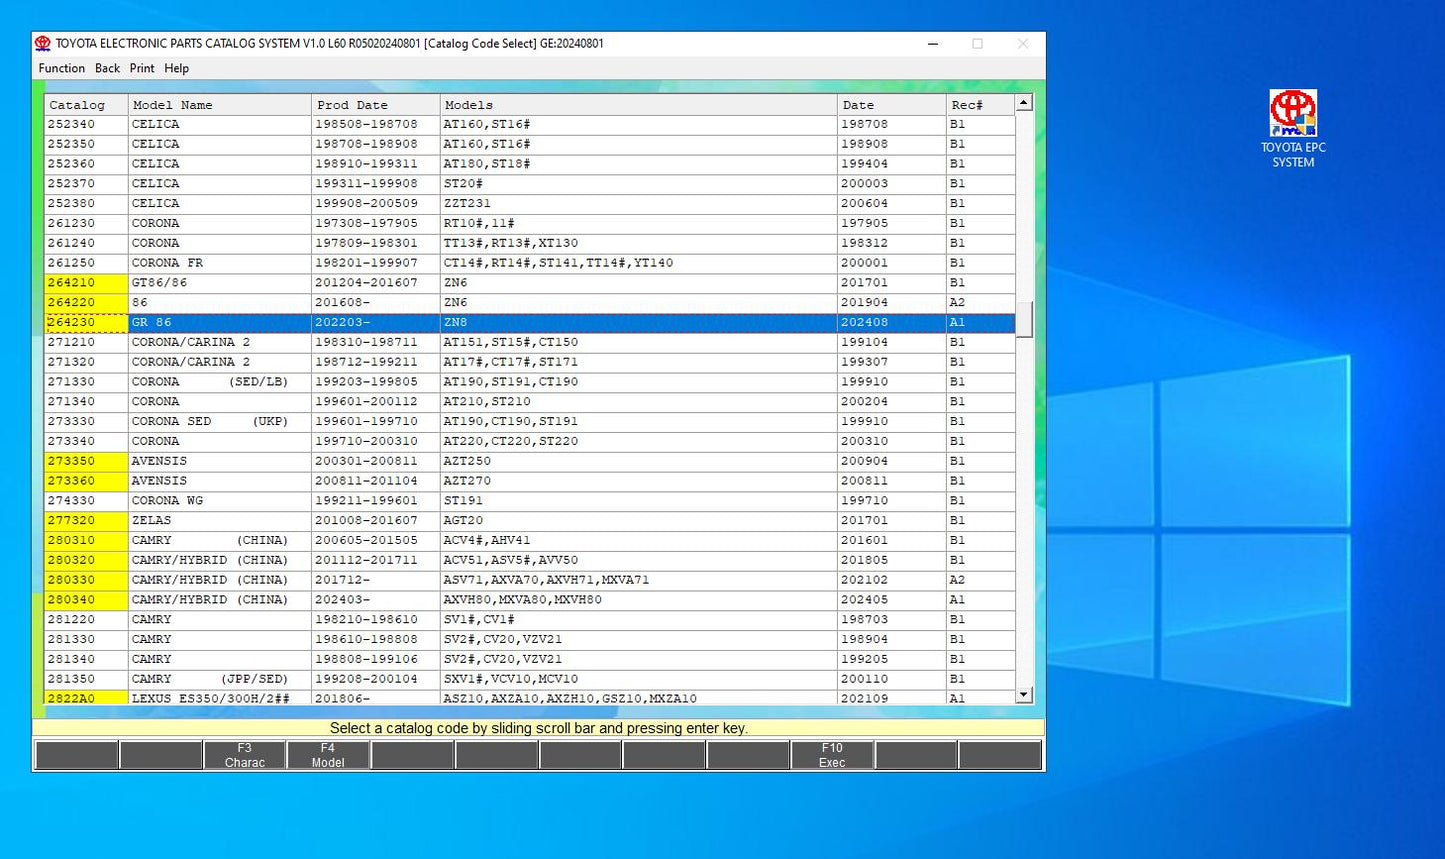This screenshot has height=859, width=1445.
Task: Click the ZN8 models cell
Action: (x=639, y=323)
